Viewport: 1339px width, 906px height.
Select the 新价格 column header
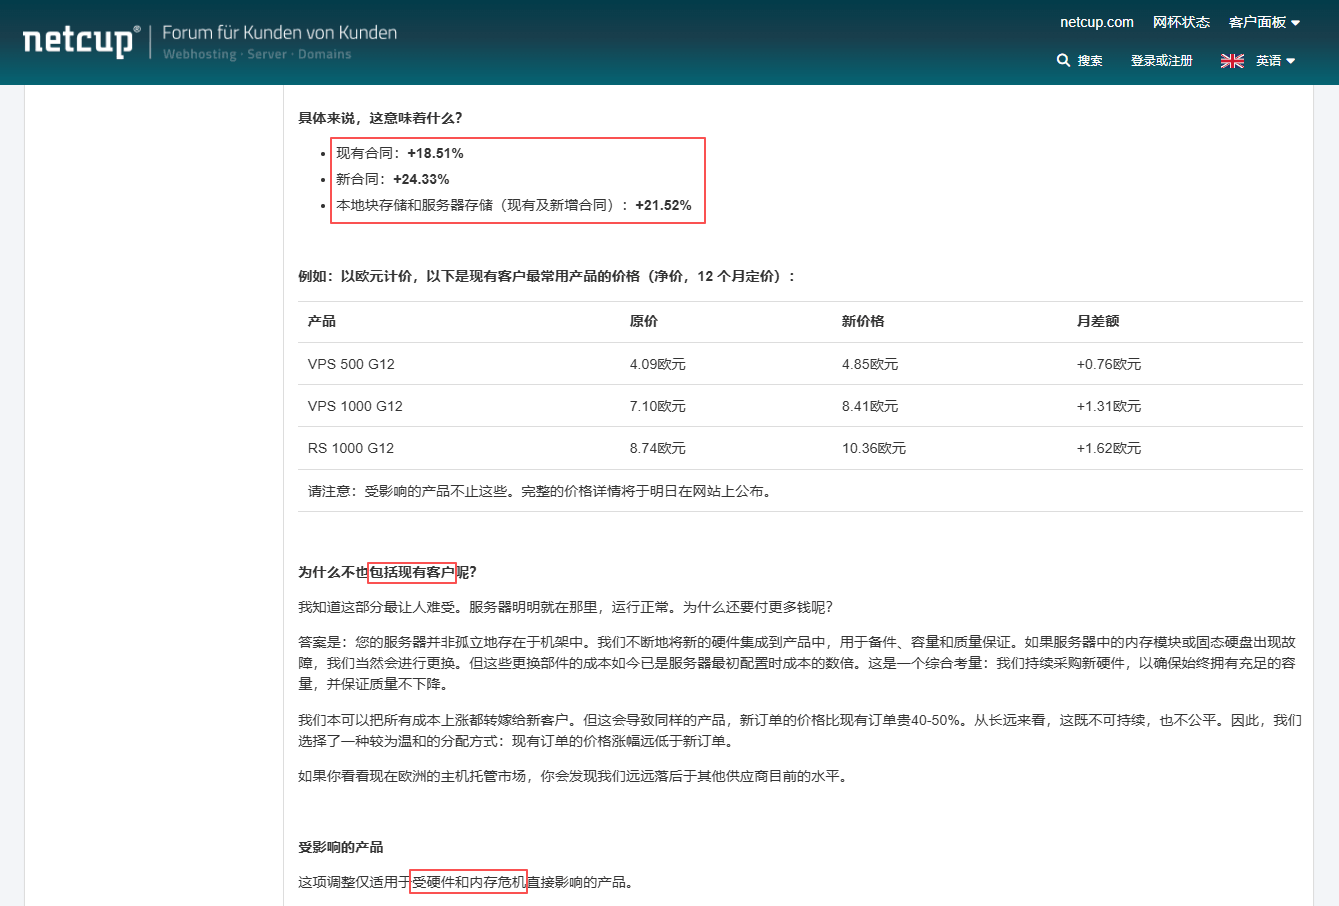click(863, 321)
